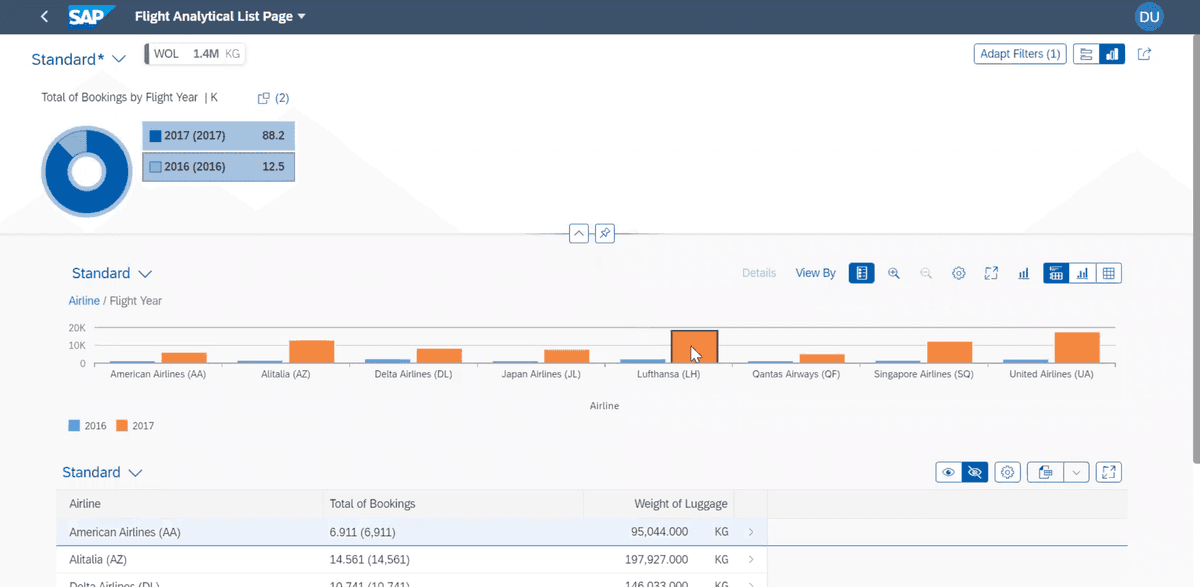Pin the header with the pushpin icon
The image size is (1200, 587).
tap(604, 233)
